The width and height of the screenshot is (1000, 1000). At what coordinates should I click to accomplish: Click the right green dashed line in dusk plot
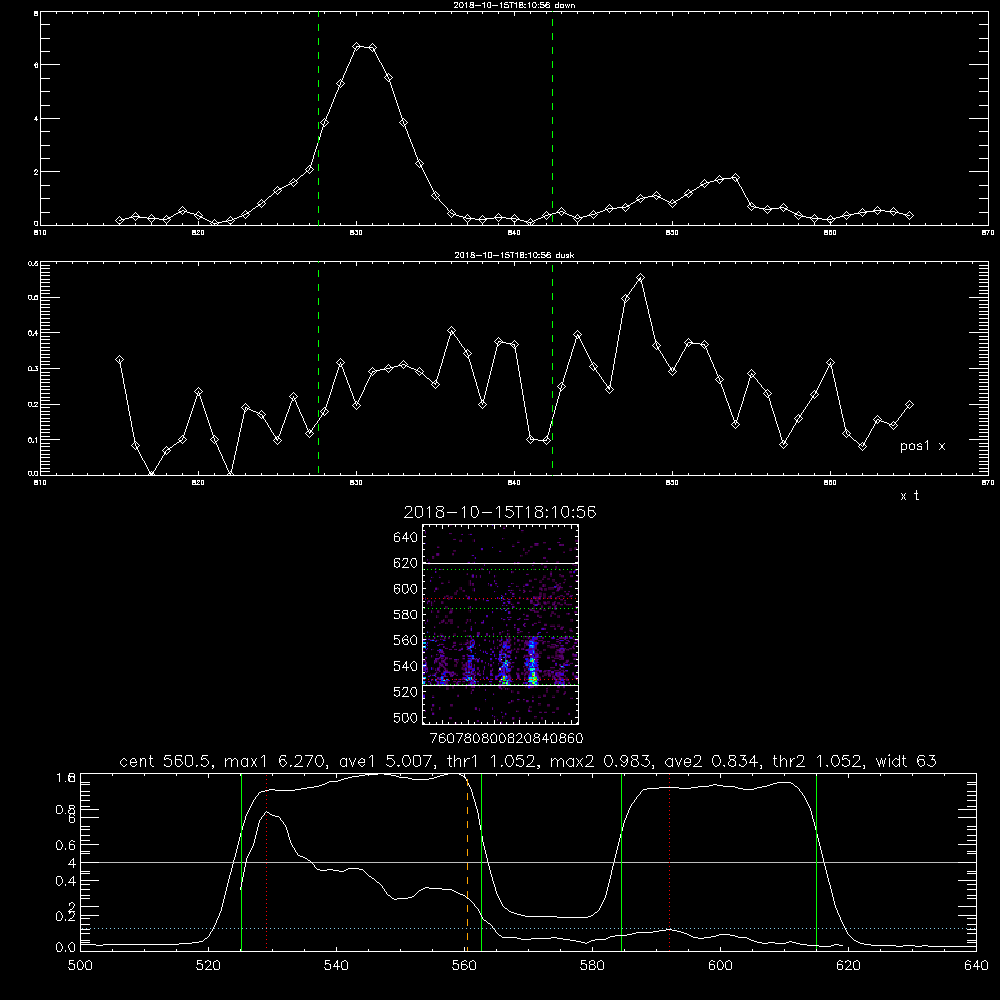(x=552, y=369)
